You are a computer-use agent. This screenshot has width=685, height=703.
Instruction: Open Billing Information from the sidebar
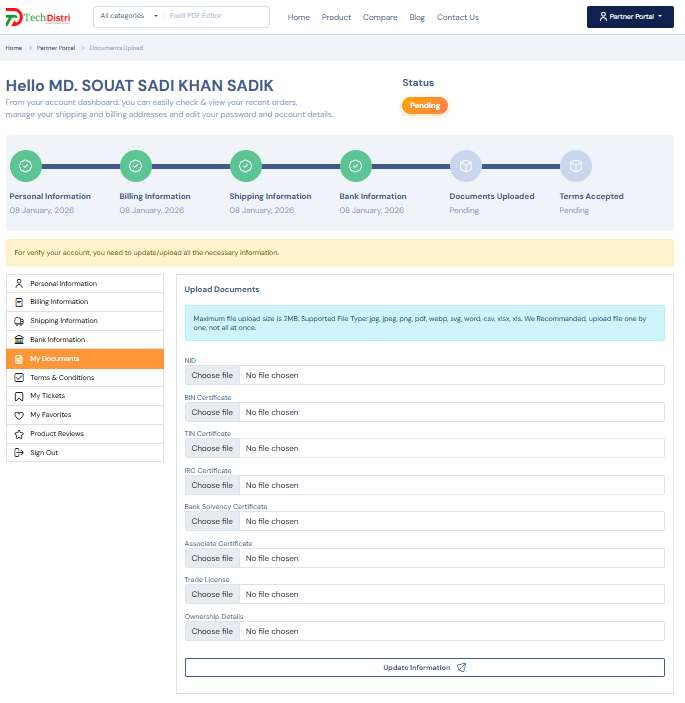(85, 302)
